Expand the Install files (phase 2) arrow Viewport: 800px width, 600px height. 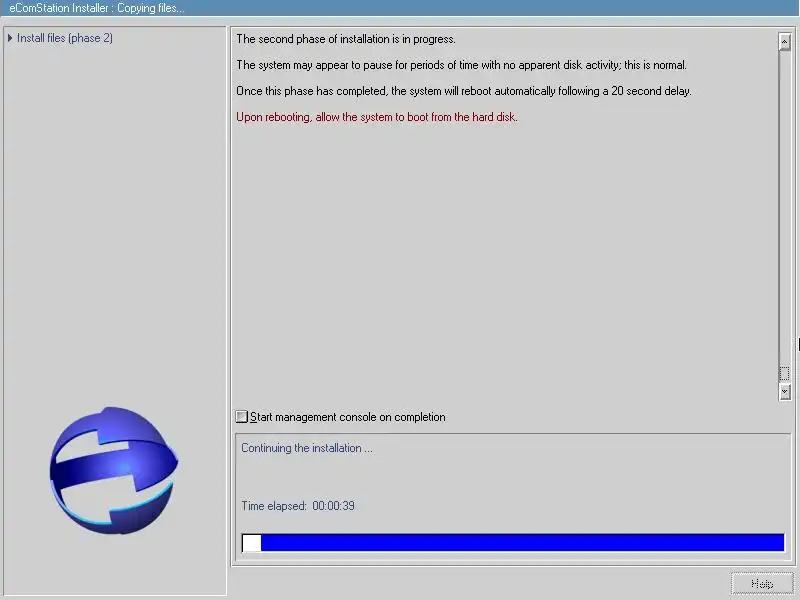tap(10, 38)
